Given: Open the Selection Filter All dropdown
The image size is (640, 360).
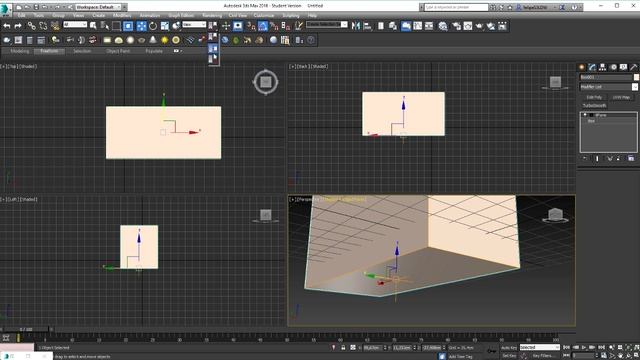Looking at the screenshot, I should pyautogui.click(x=75, y=24).
